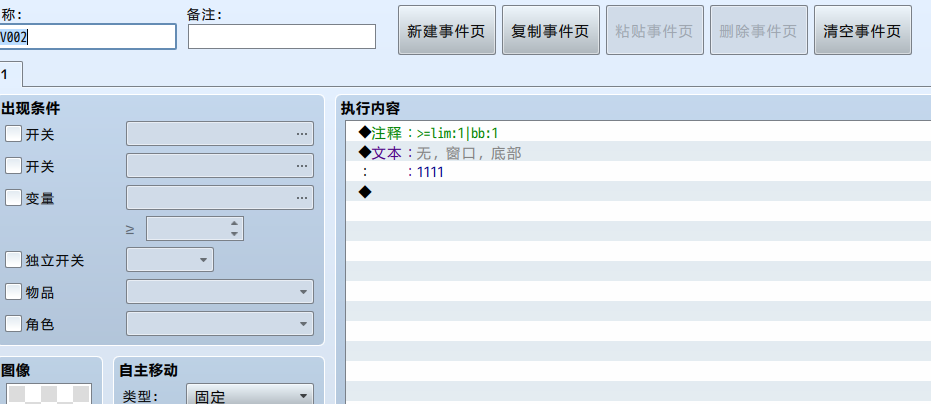Select the text line 1111
The height and width of the screenshot is (404, 931).
(x=638, y=172)
